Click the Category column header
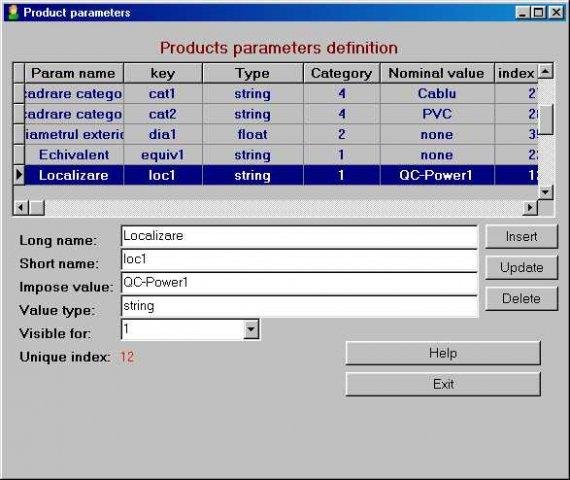The width and height of the screenshot is (570, 480). pos(342,73)
